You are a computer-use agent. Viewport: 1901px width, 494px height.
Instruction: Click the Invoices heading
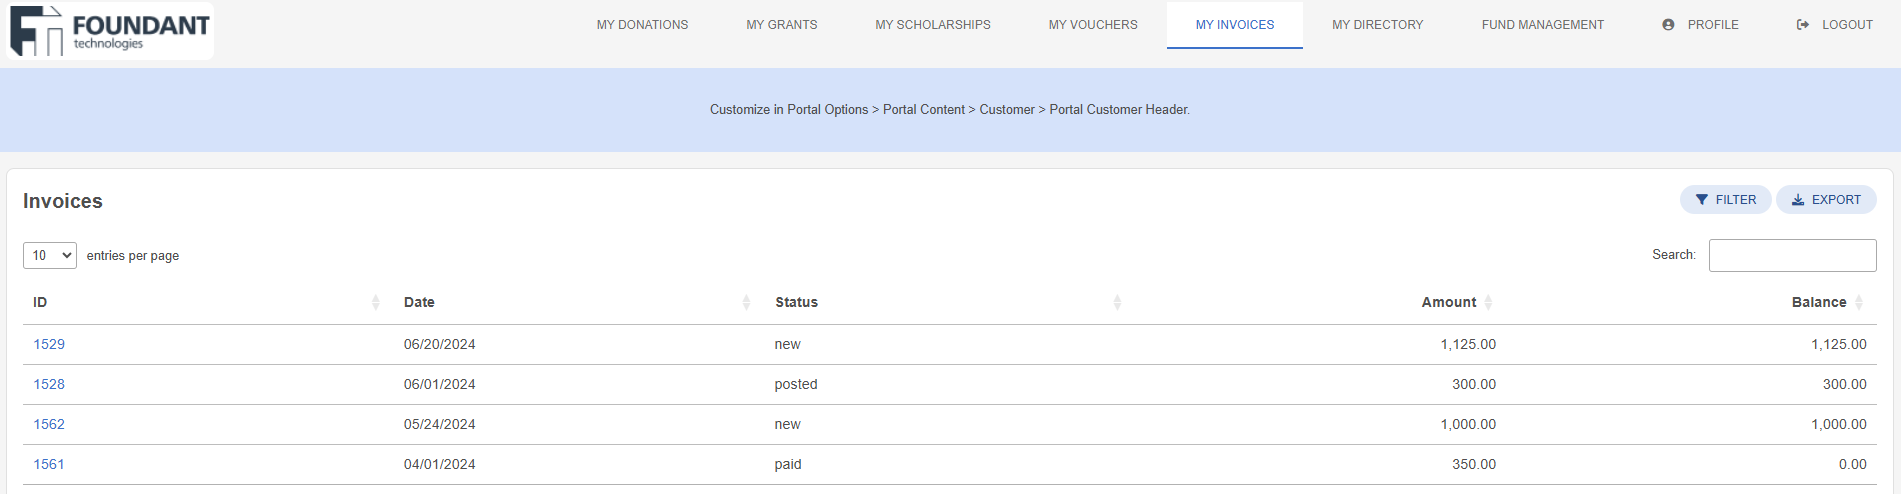pos(63,201)
